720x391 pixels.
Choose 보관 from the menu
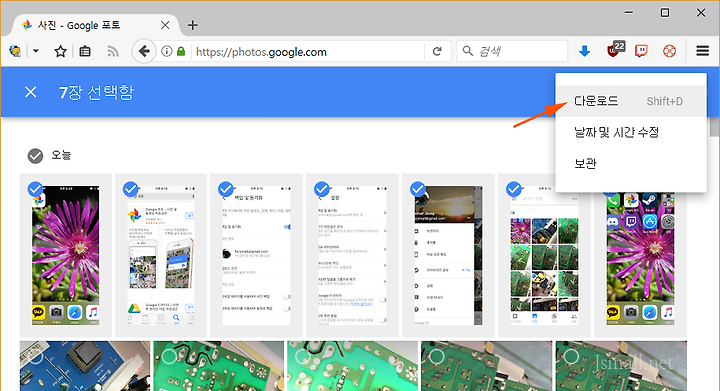click(630, 163)
